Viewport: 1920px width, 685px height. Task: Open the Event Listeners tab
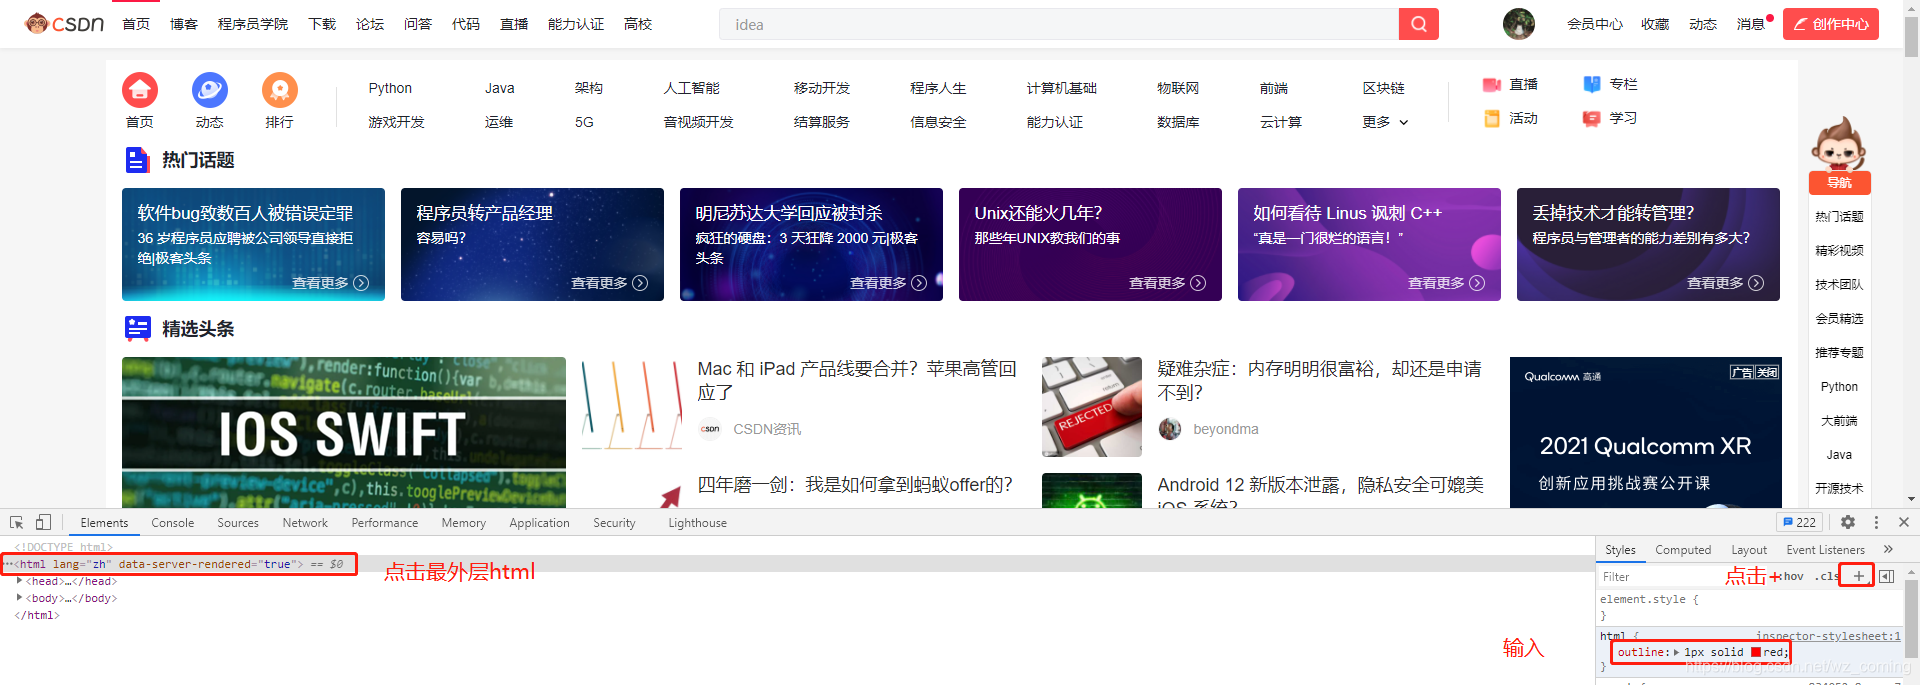[x=1825, y=549]
